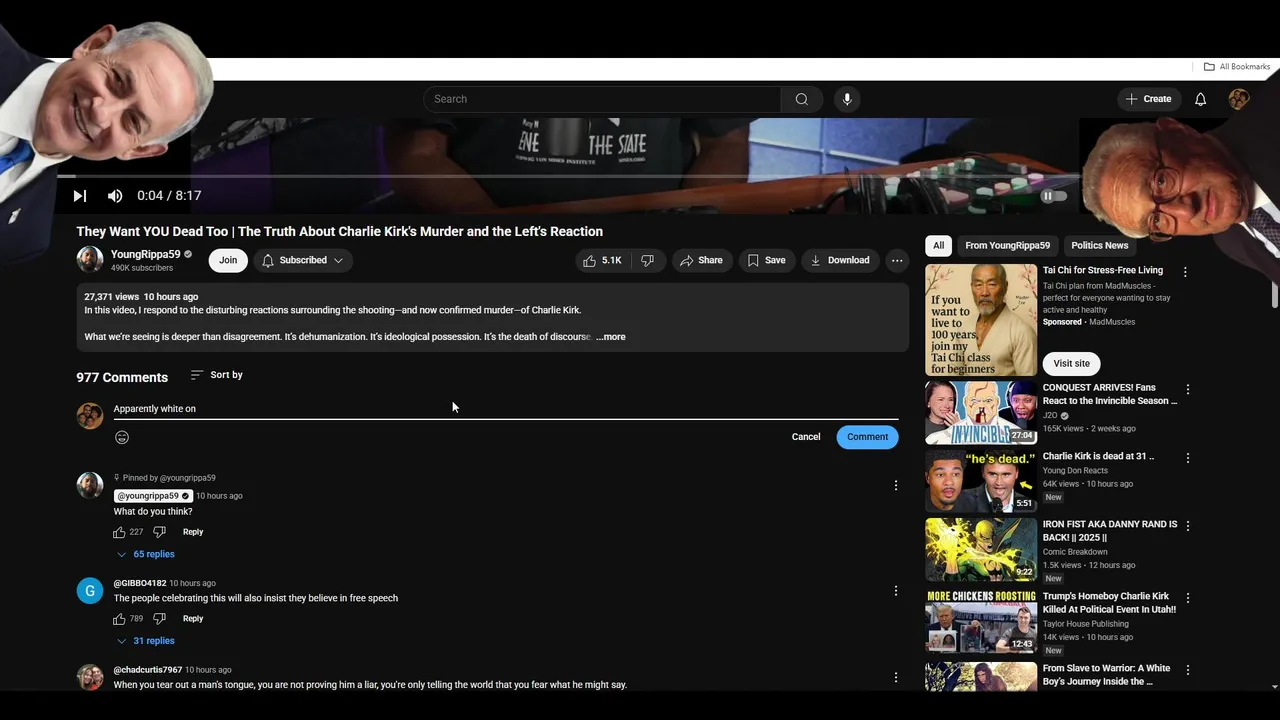Share the video
Viewport: 1280px width, 720px height.
701,260
